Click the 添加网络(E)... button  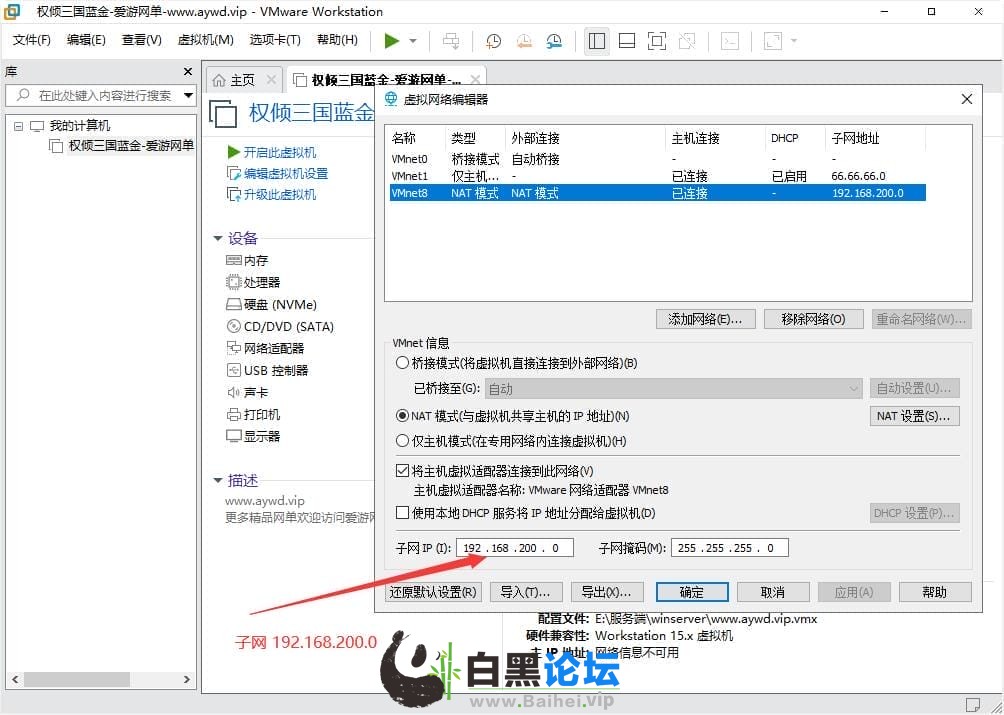704,319
